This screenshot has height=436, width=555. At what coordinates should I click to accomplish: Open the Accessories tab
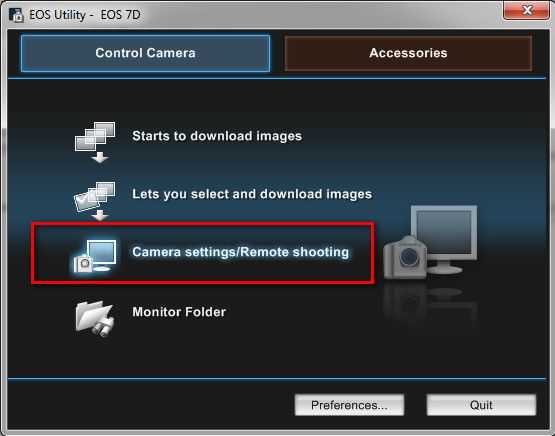point(408,53)
